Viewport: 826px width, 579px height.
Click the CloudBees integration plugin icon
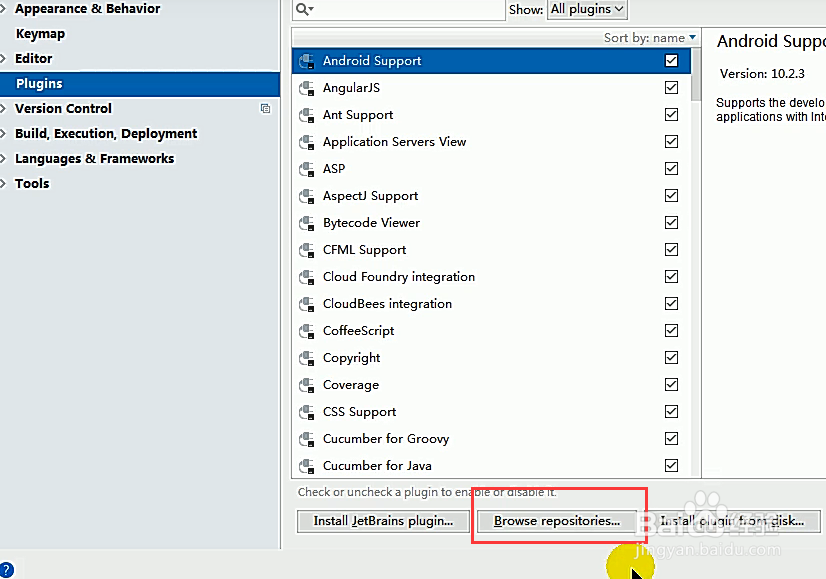pyautogui.click(x=307, y=304)
